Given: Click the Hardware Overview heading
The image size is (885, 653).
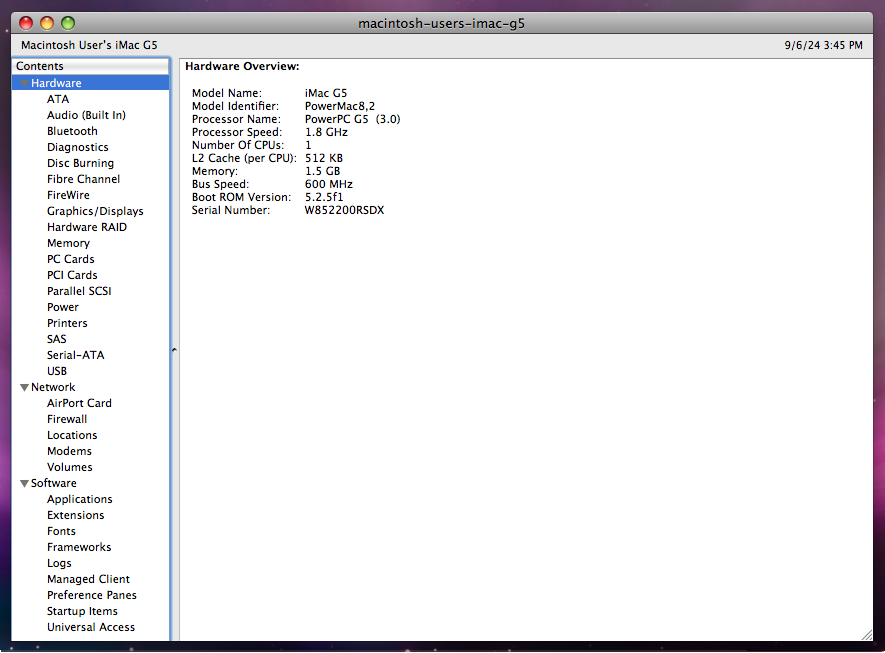Looking at the screenshot, I should (x=242, y=67).
